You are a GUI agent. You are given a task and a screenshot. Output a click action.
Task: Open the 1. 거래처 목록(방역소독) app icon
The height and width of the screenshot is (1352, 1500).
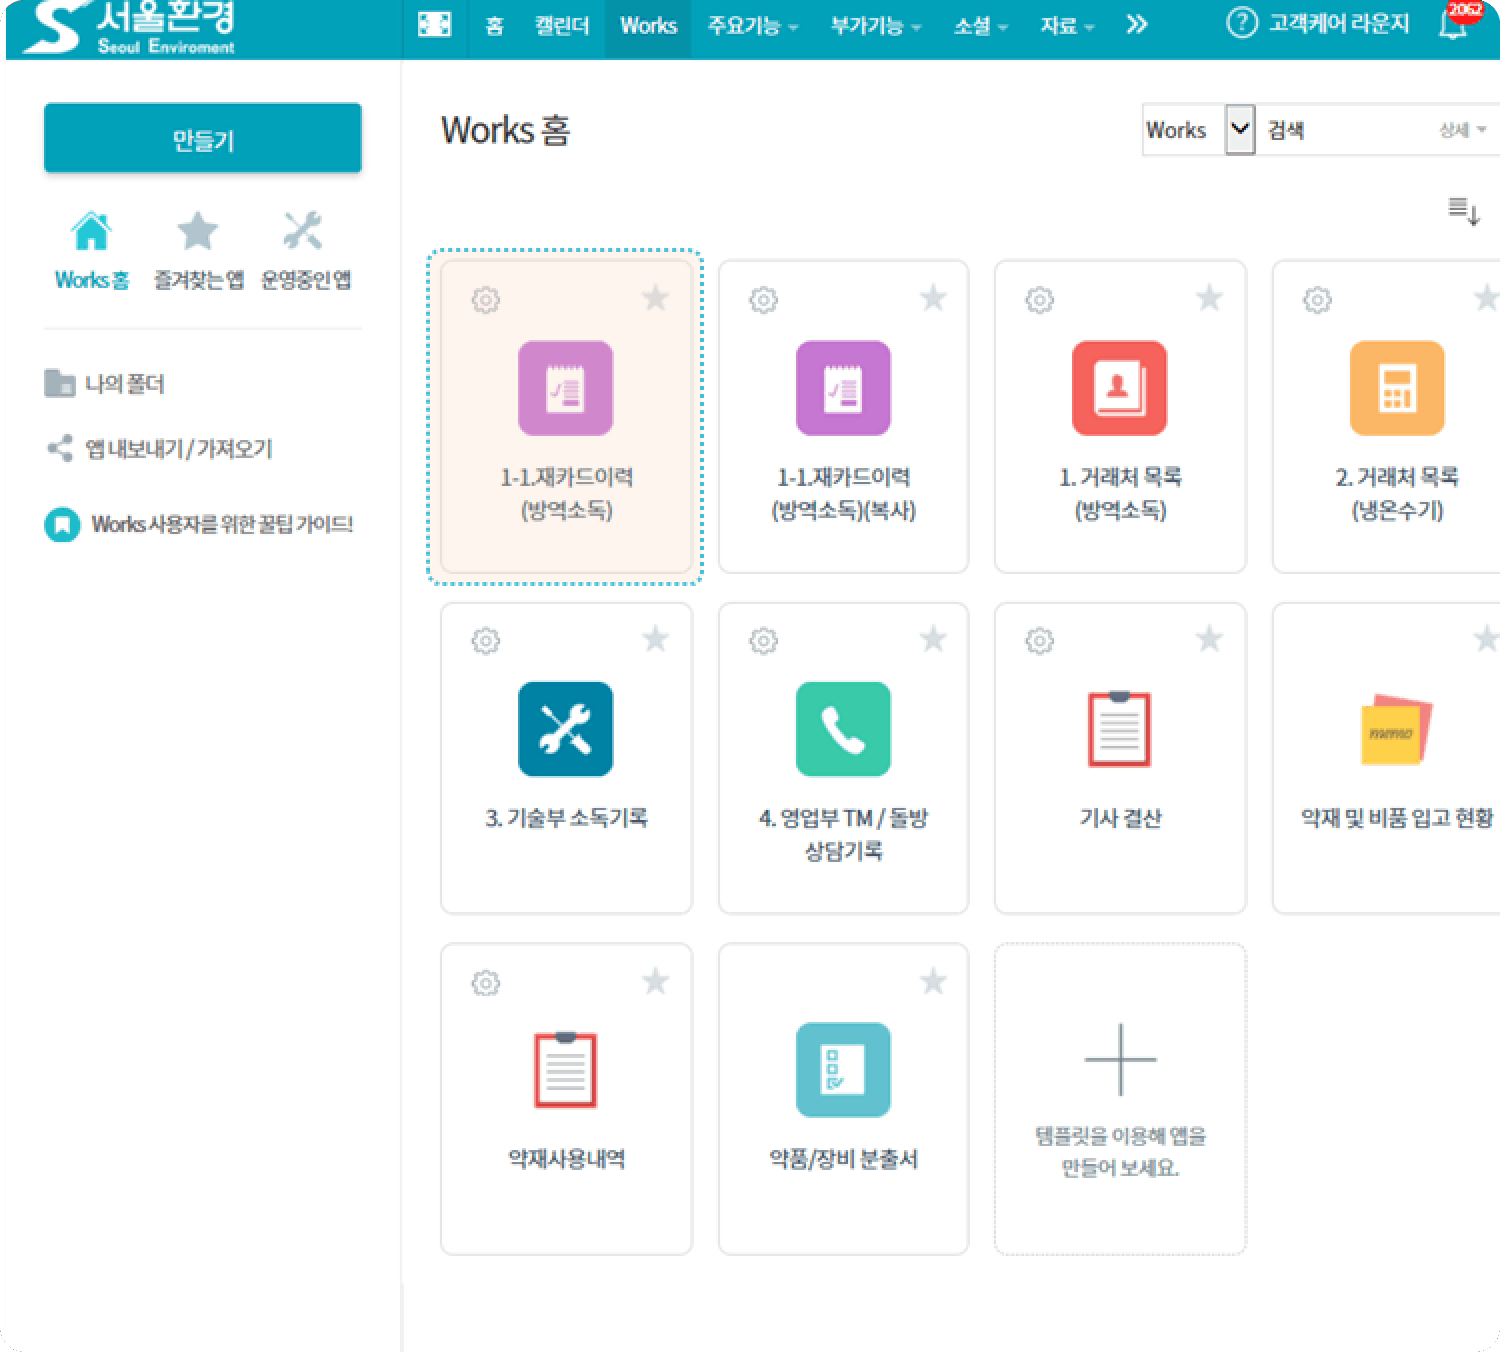[x=1119, y=388]
